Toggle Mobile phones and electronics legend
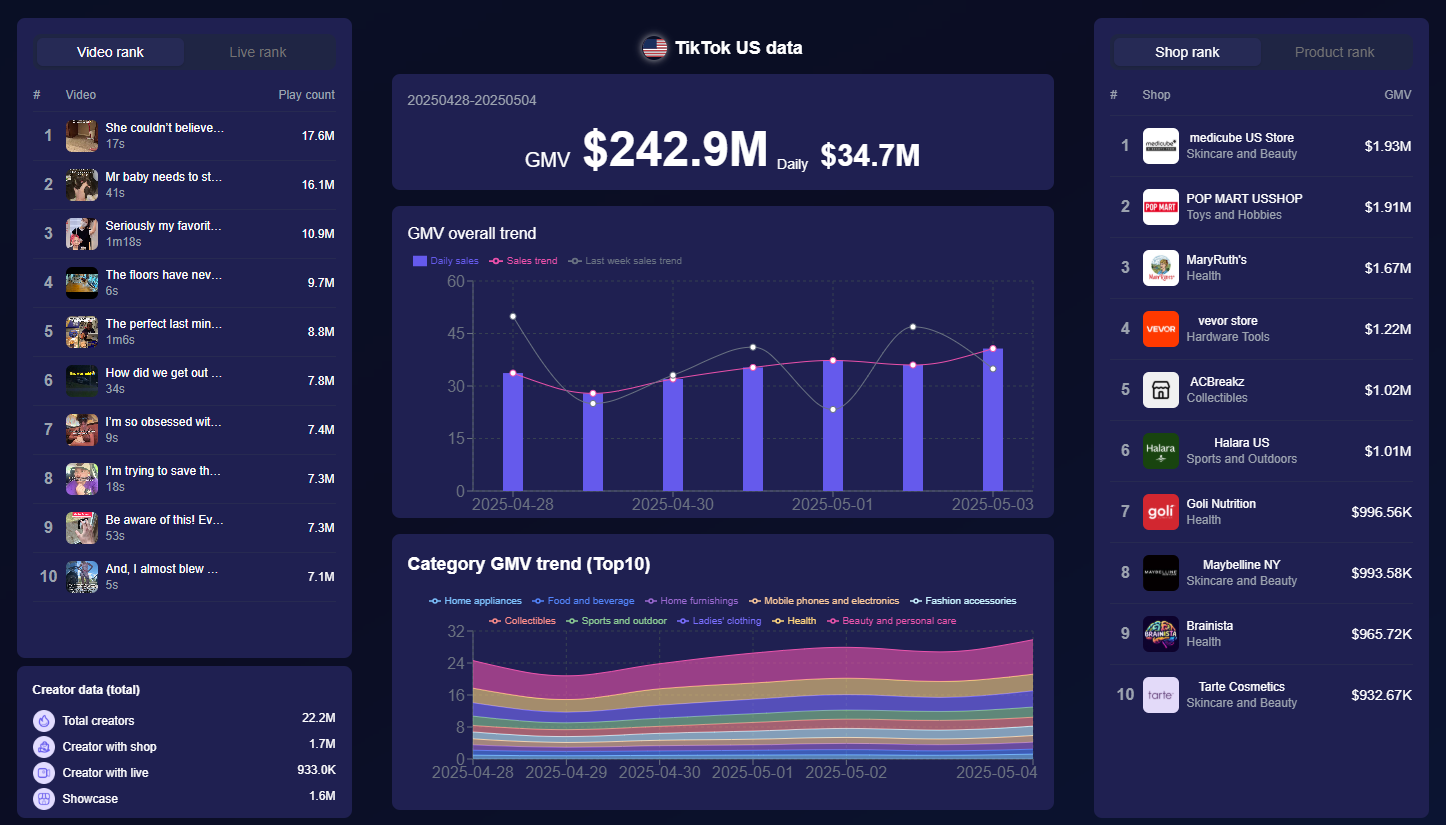The width and height of the screenshot is (1446, 825). [823, 601]
